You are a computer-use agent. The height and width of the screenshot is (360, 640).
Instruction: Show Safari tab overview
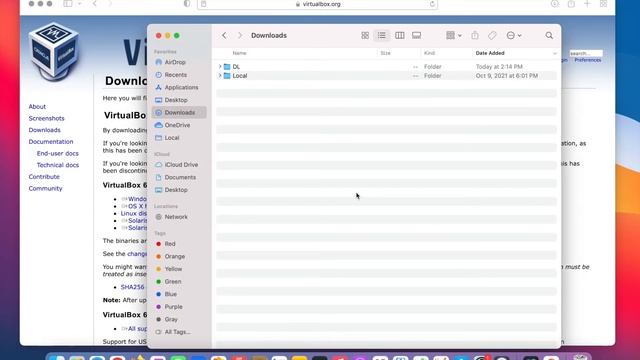[x=603, y=4]
